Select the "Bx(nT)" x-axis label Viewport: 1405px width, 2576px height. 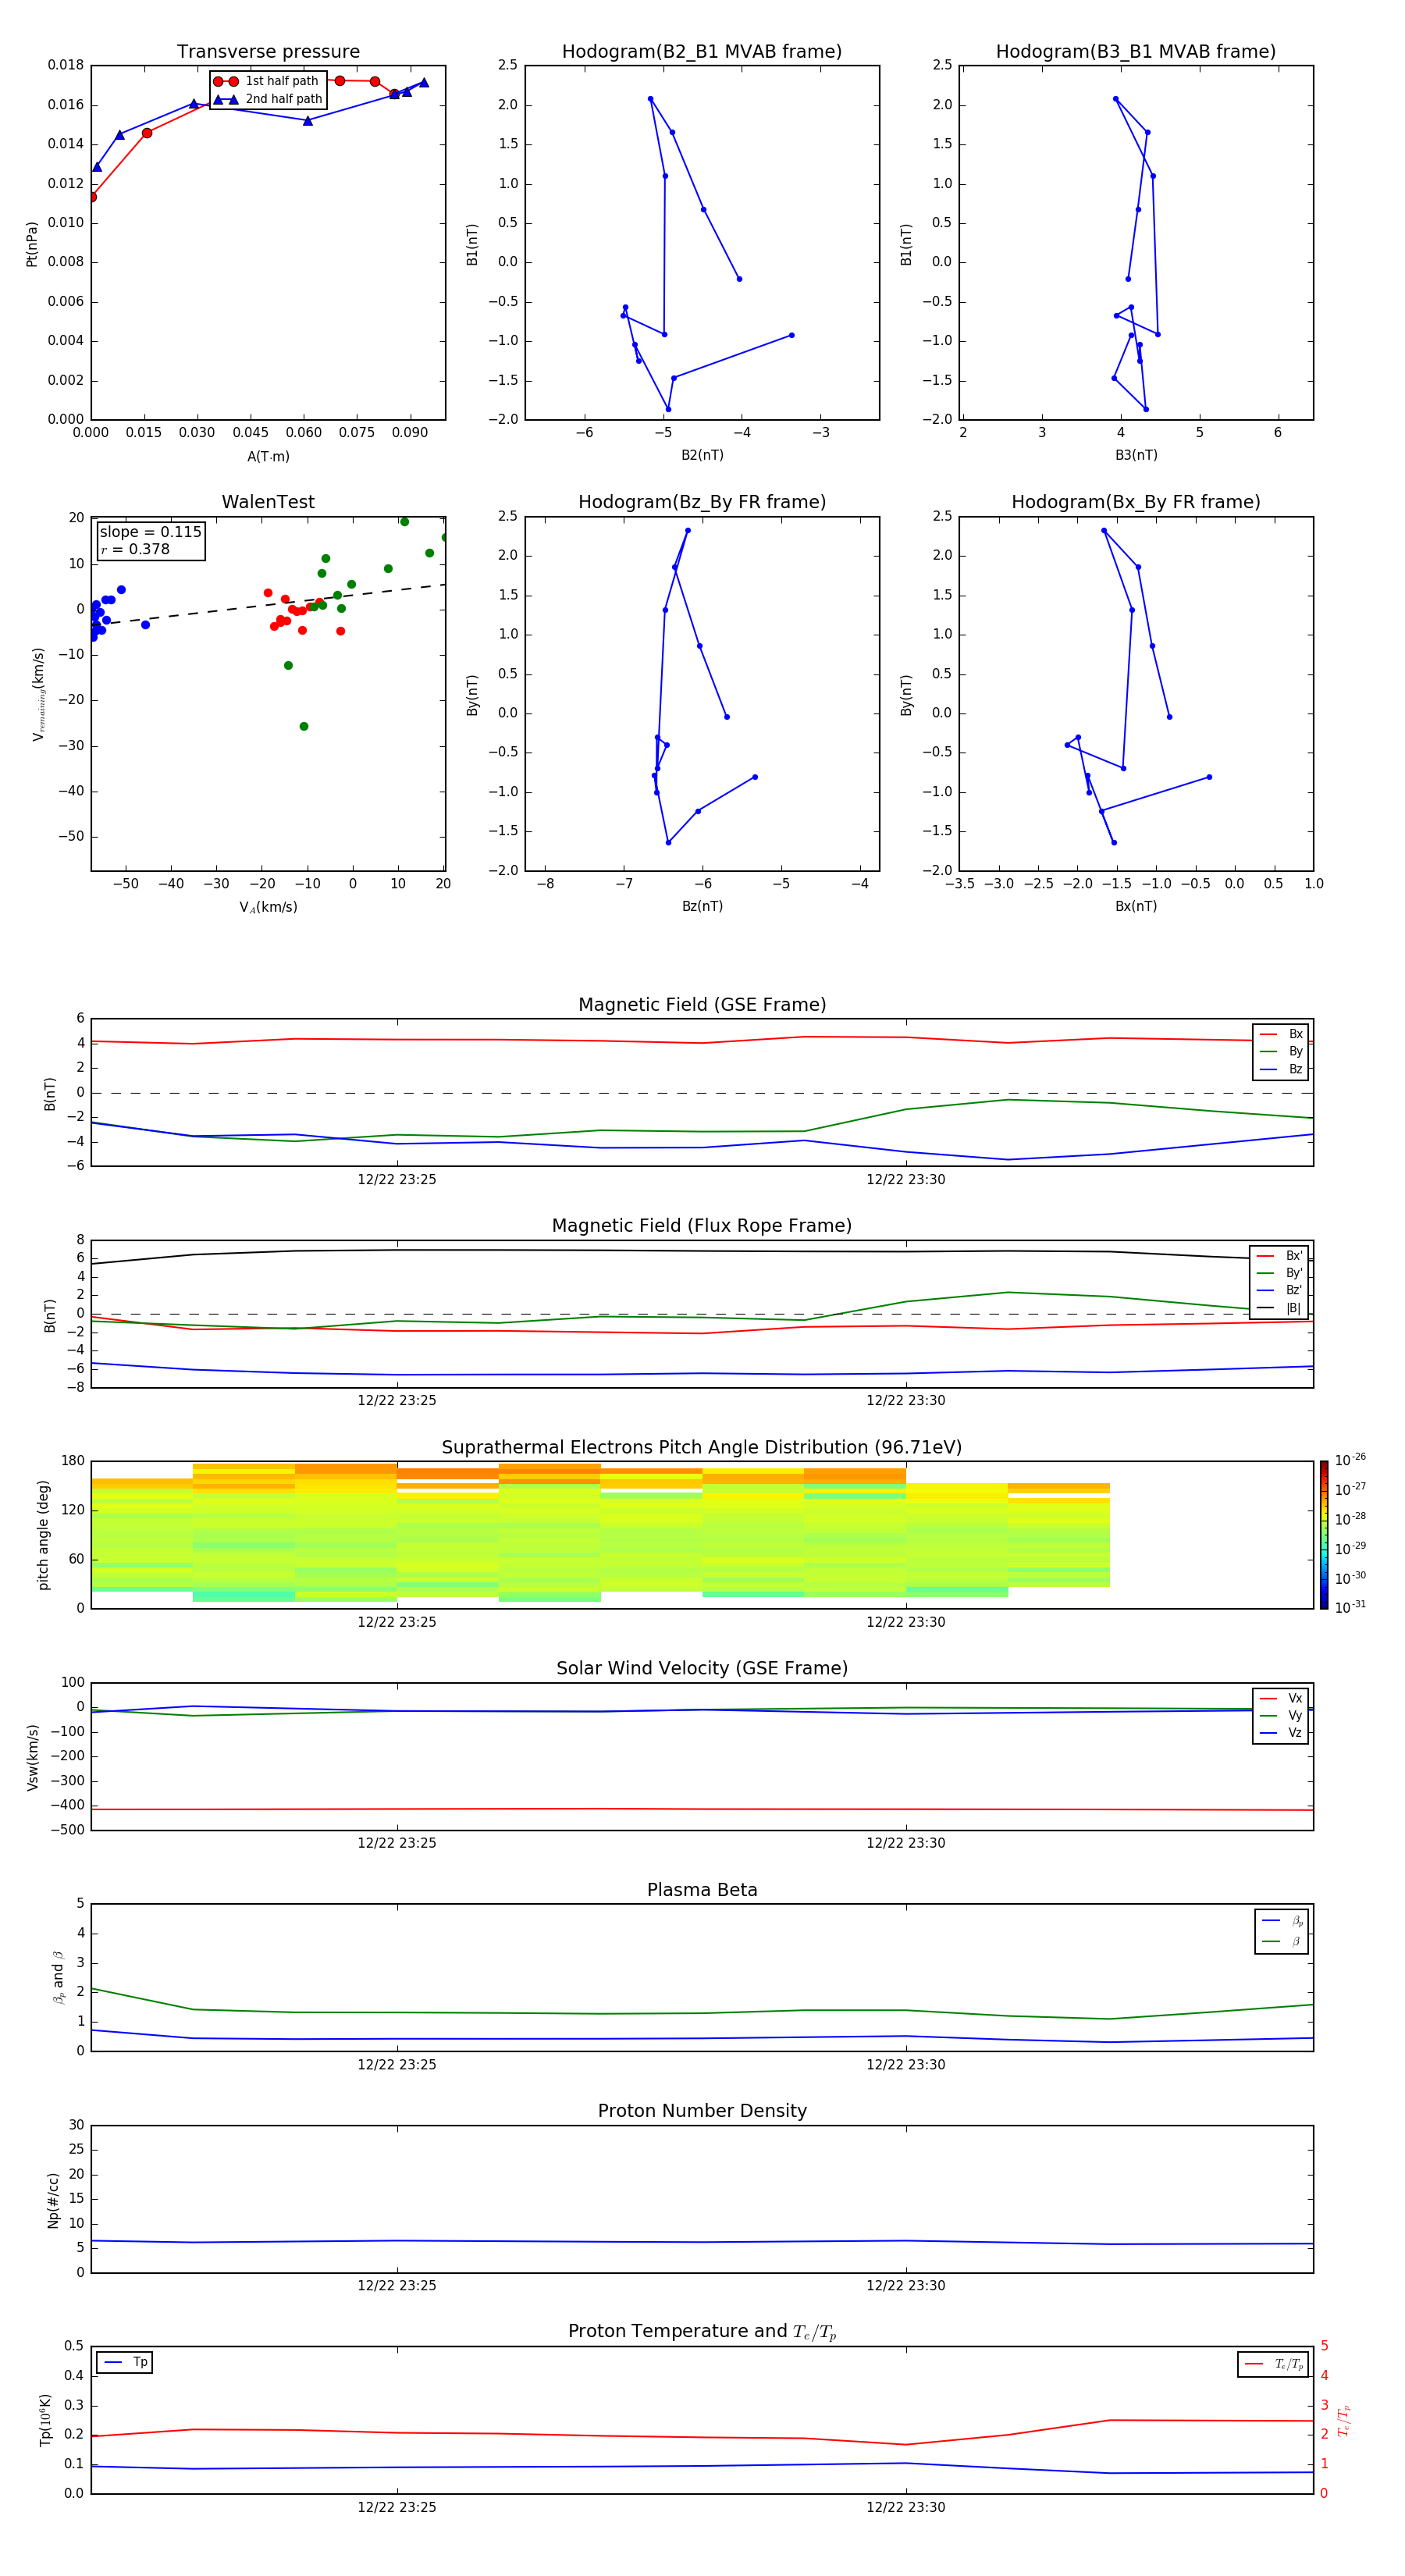pyautogui.click(x=1136, y=906)
